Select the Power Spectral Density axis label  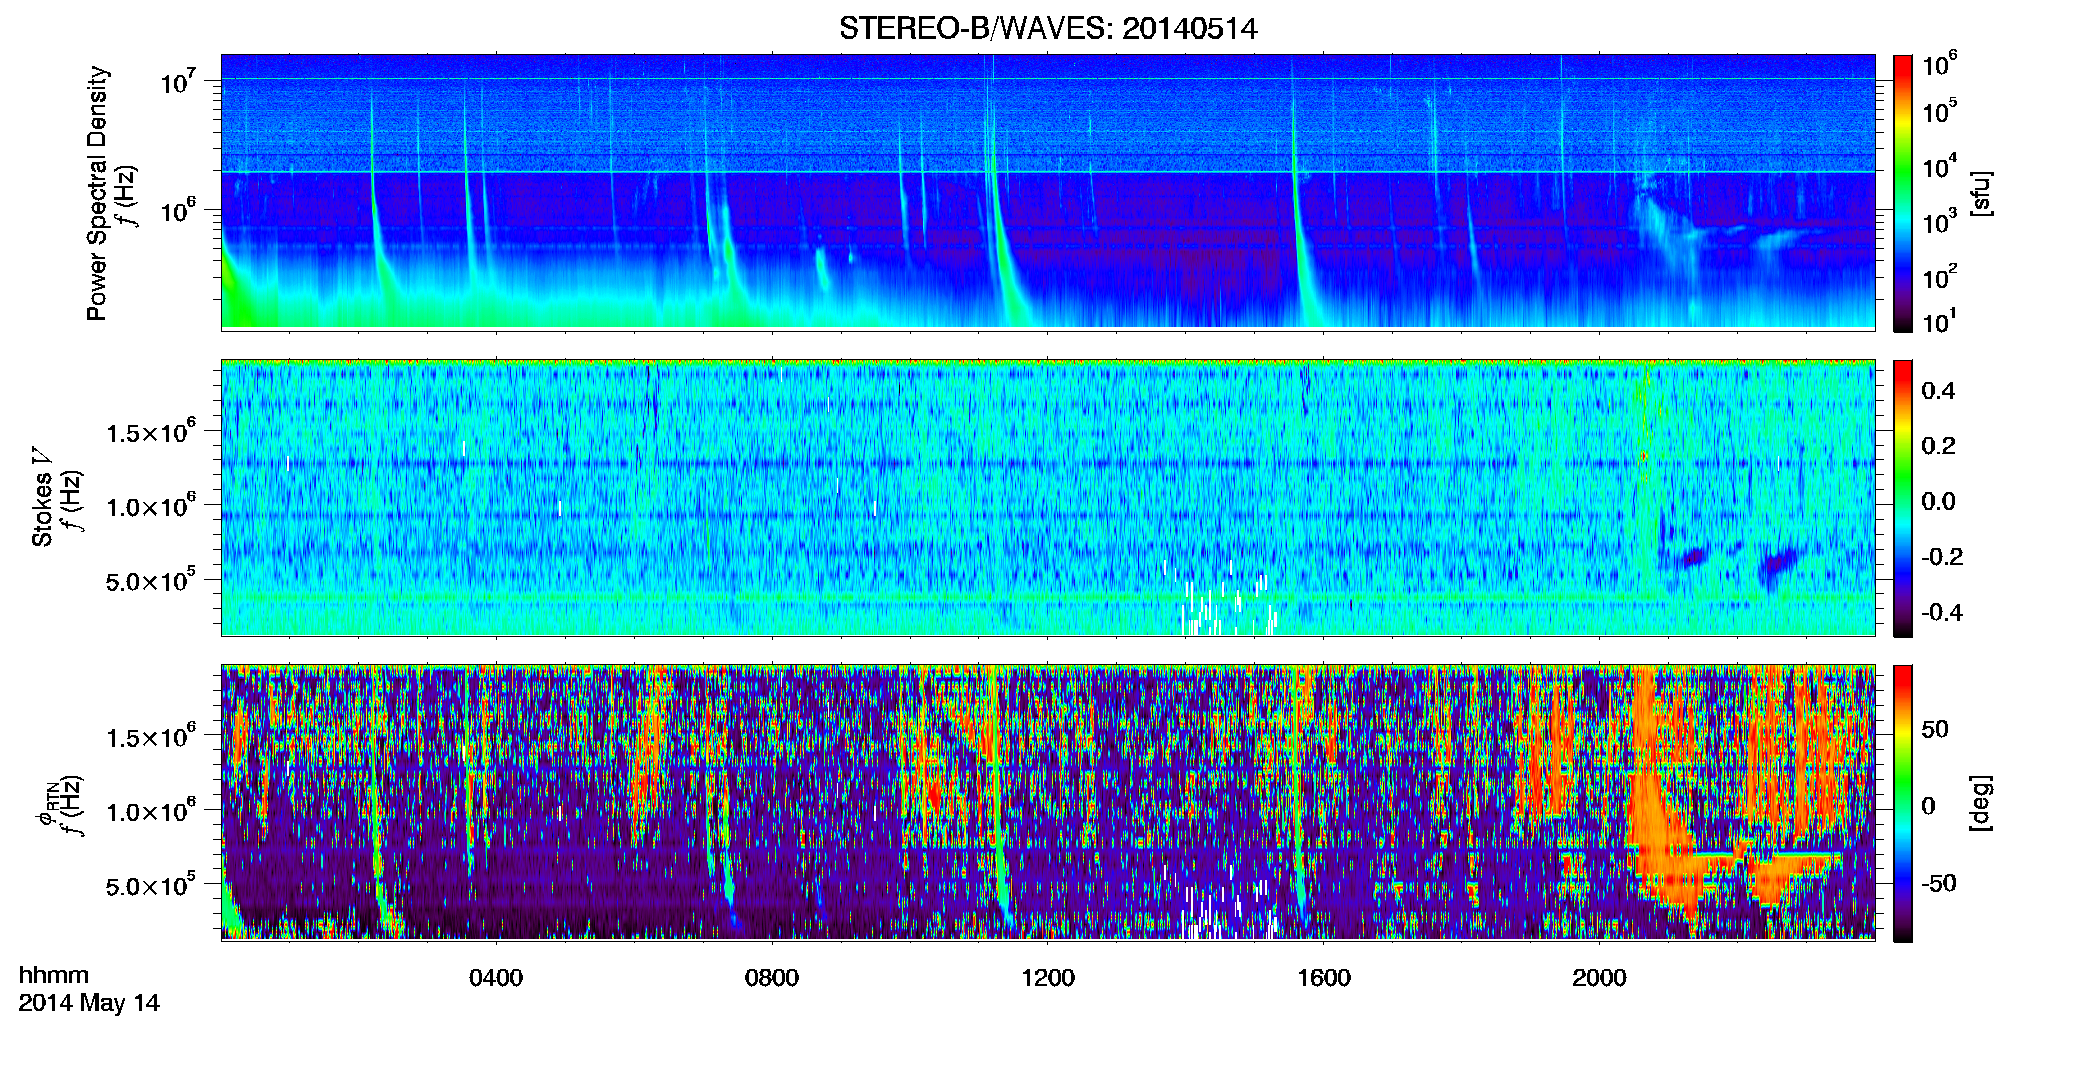(x=97, y=193)
